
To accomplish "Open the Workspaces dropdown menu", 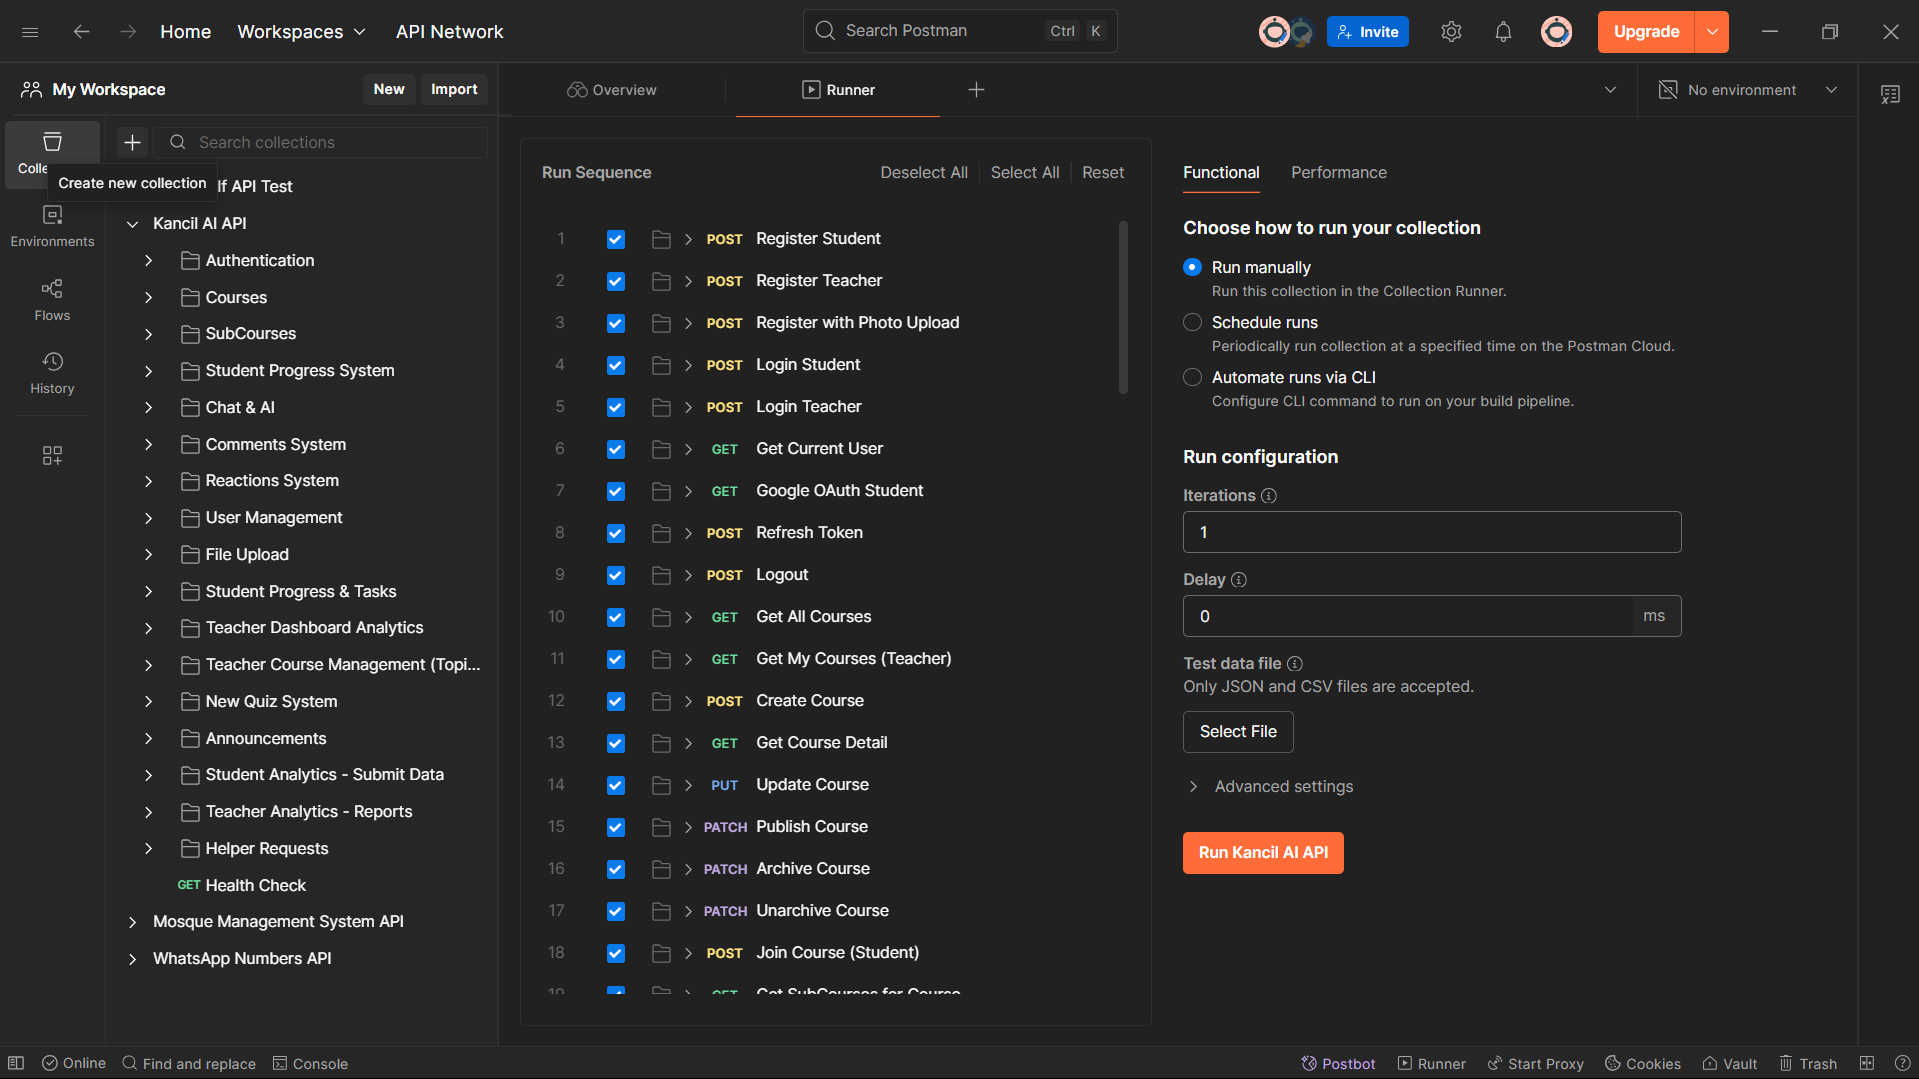I will point(301,32).
